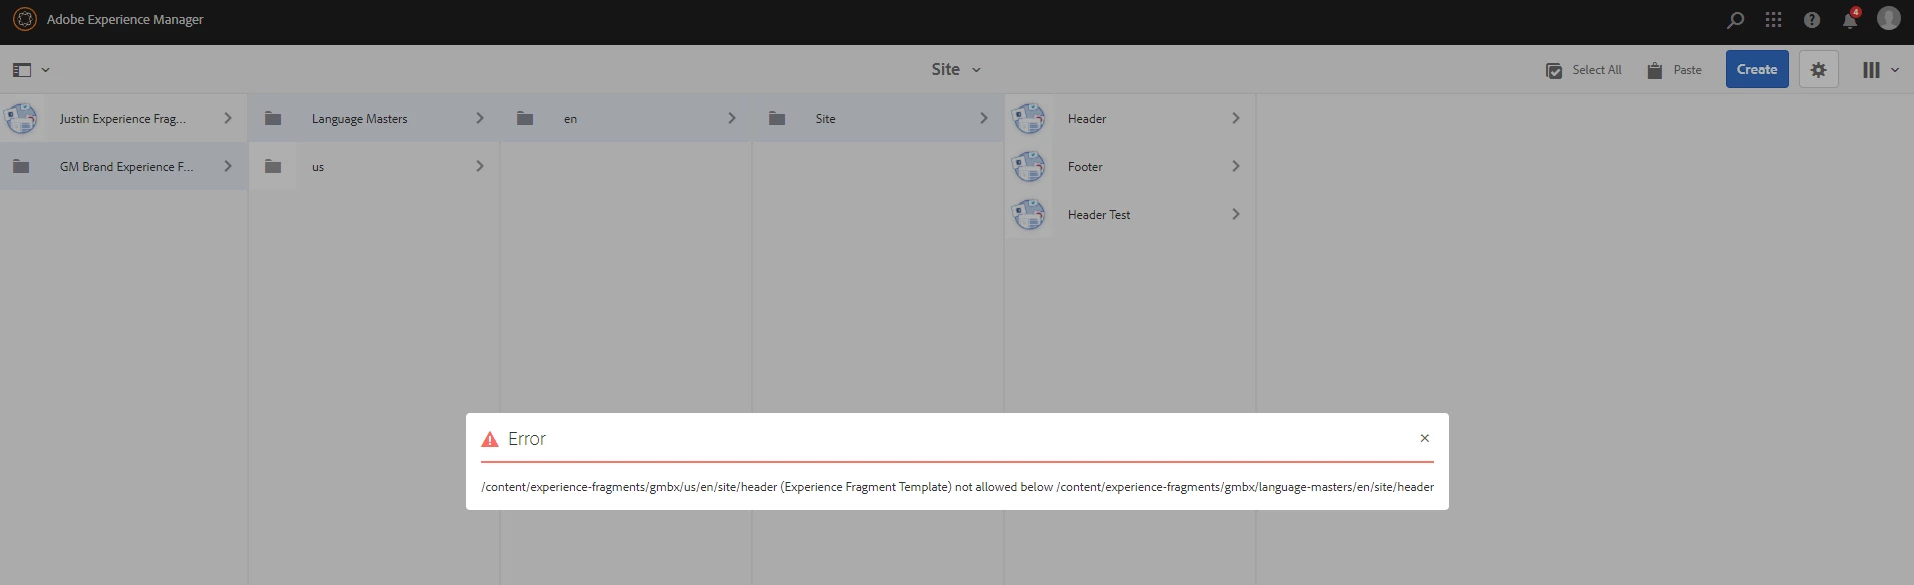Click the error message path text

[957, 487]
